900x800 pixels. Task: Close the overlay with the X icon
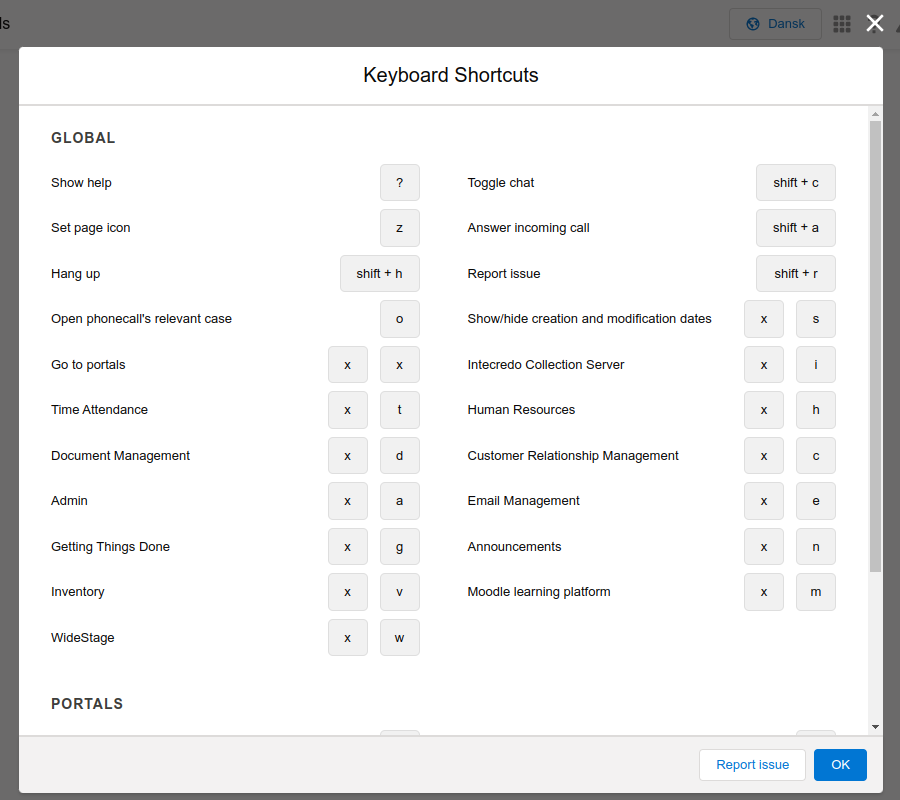875,24
